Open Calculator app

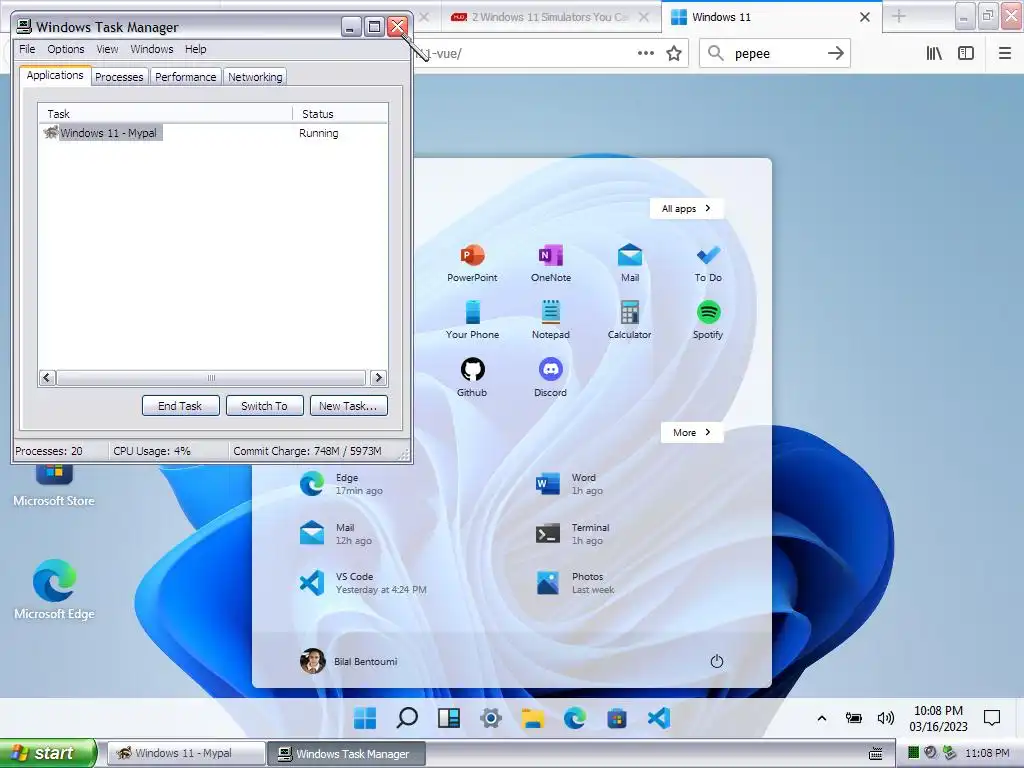coord(630,320)
